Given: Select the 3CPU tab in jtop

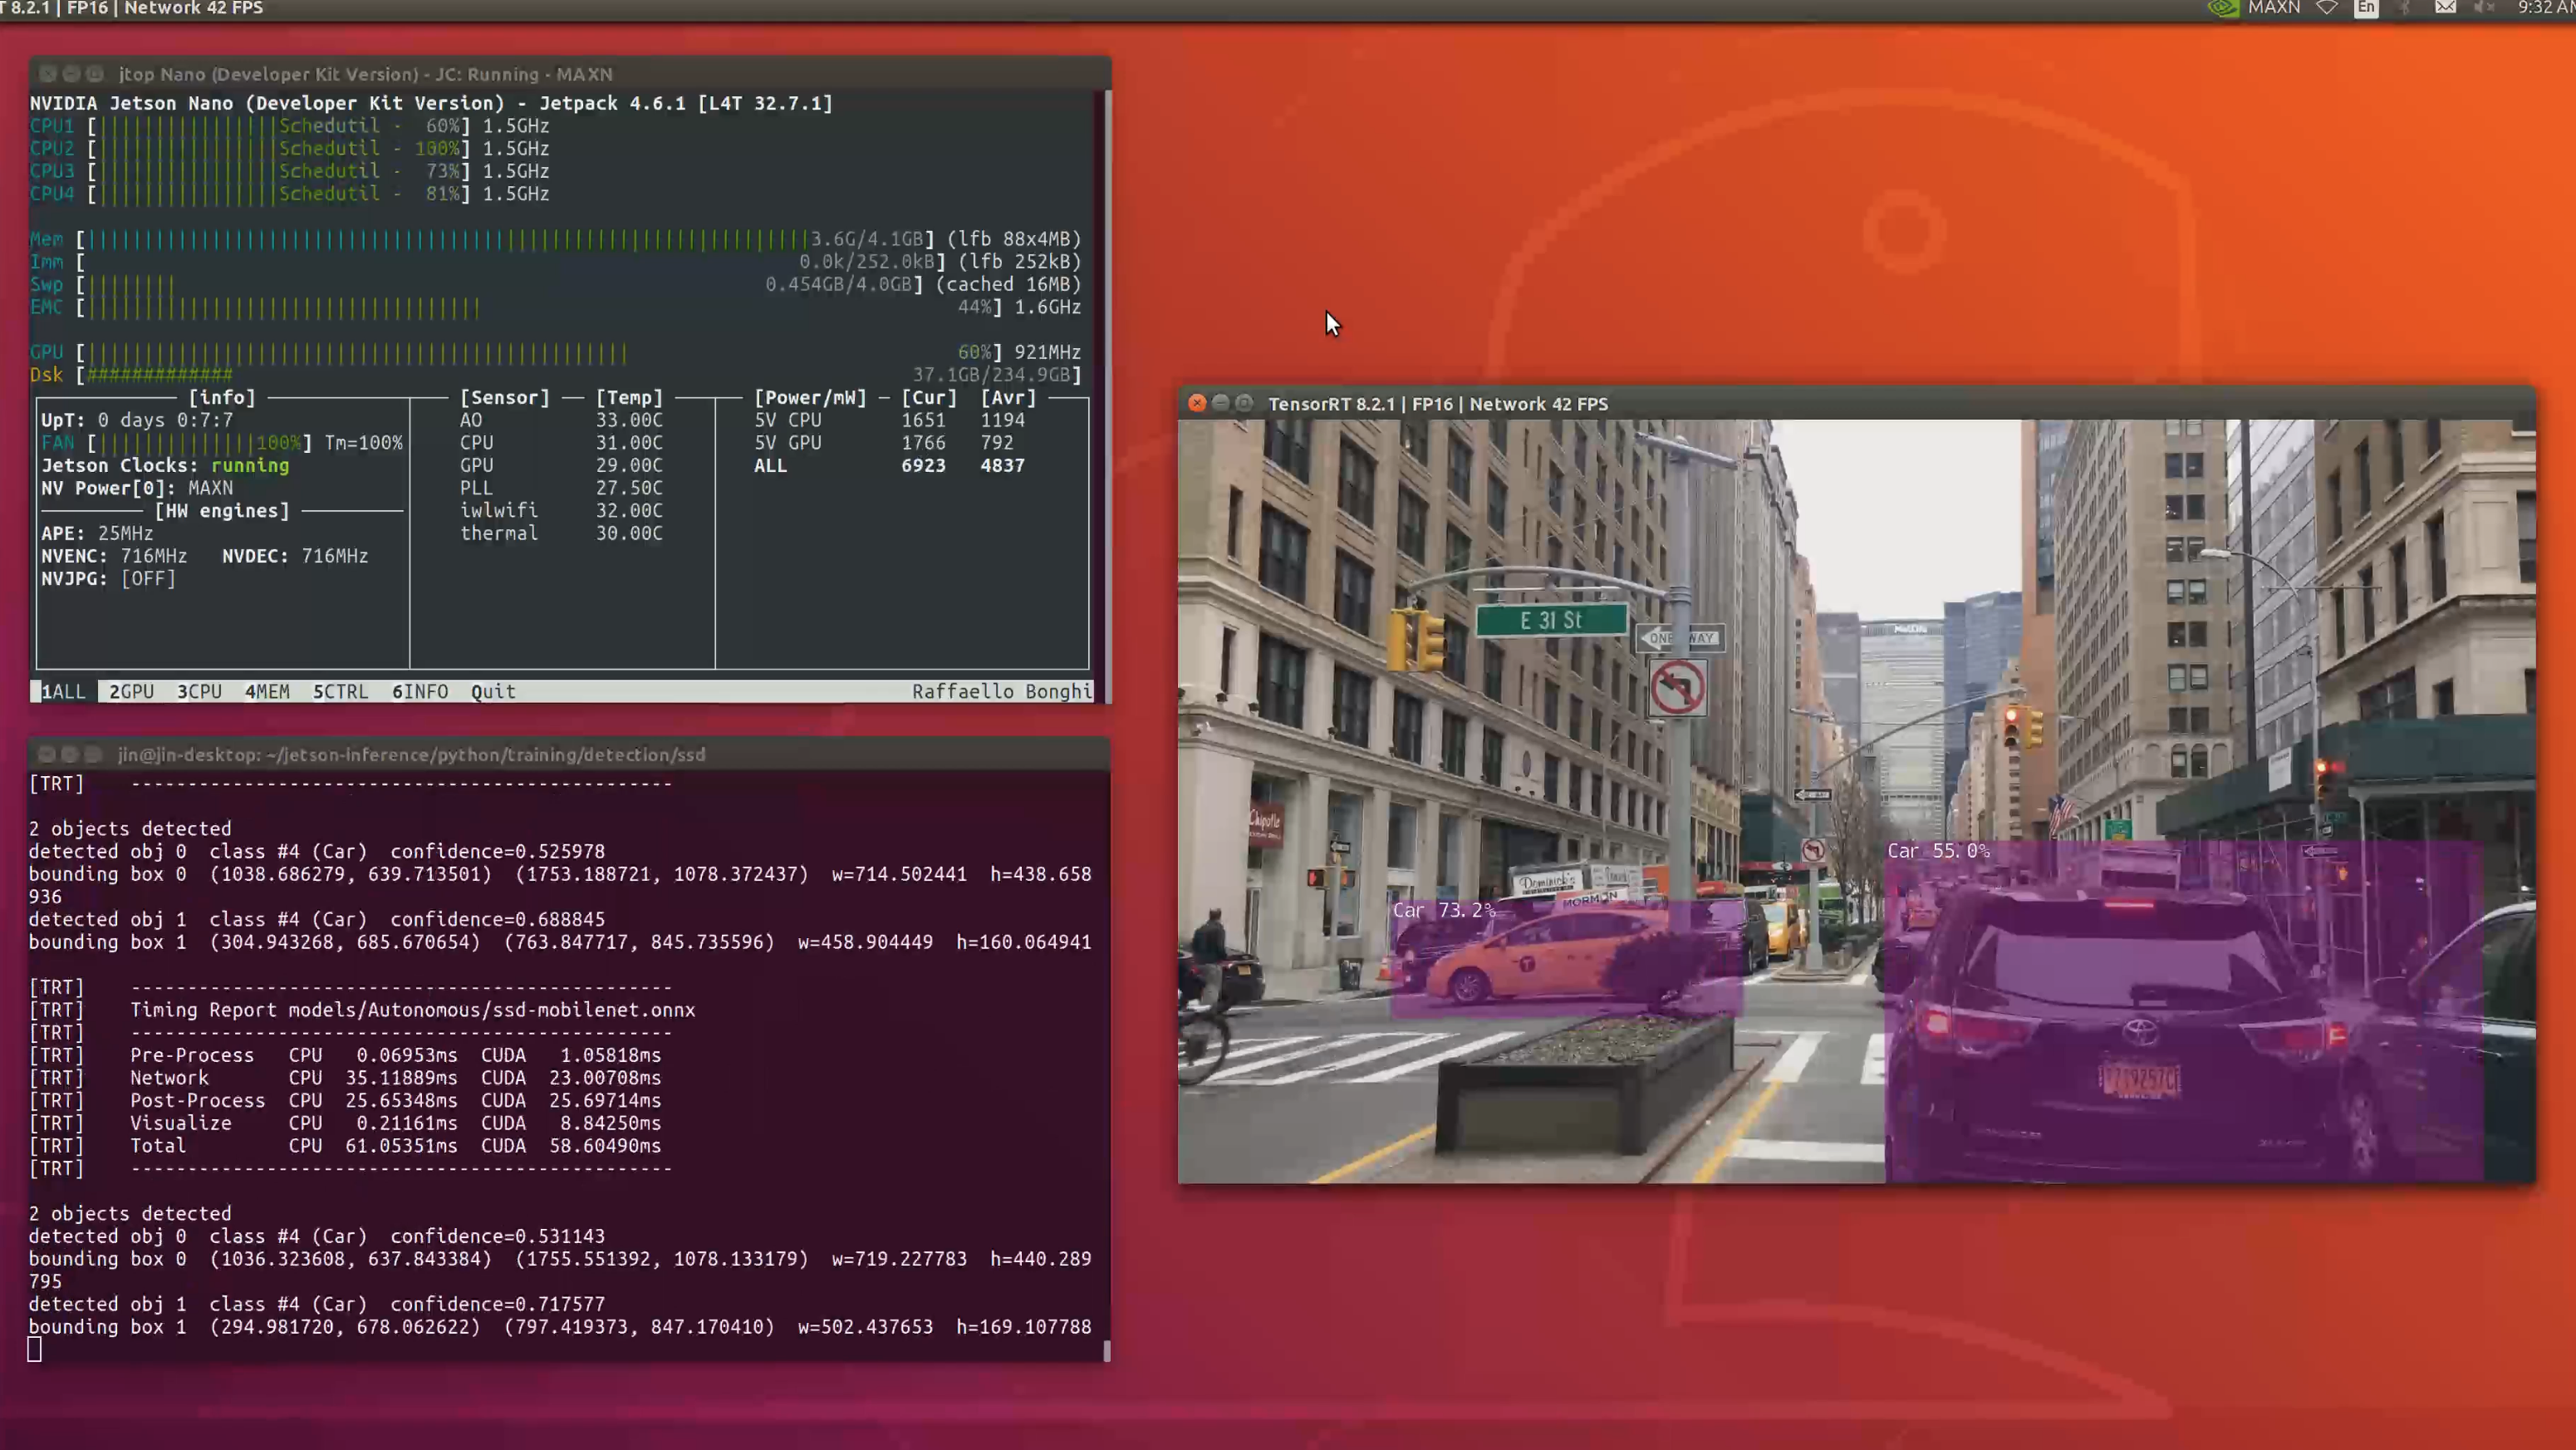Looking at the screenshot, I should [x=199, y=691].
